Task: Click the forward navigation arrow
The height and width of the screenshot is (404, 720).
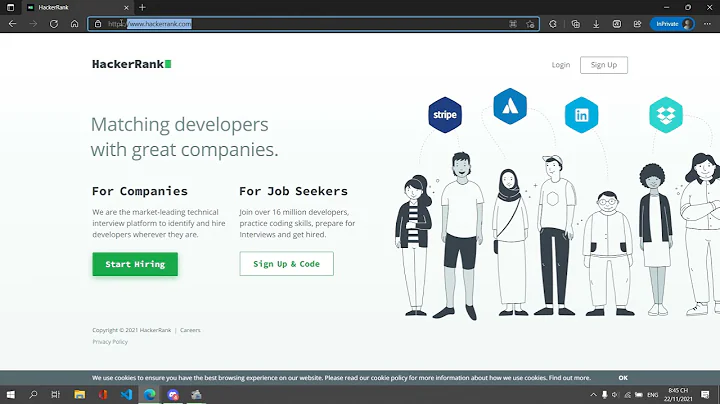Action: click(33, 24)
